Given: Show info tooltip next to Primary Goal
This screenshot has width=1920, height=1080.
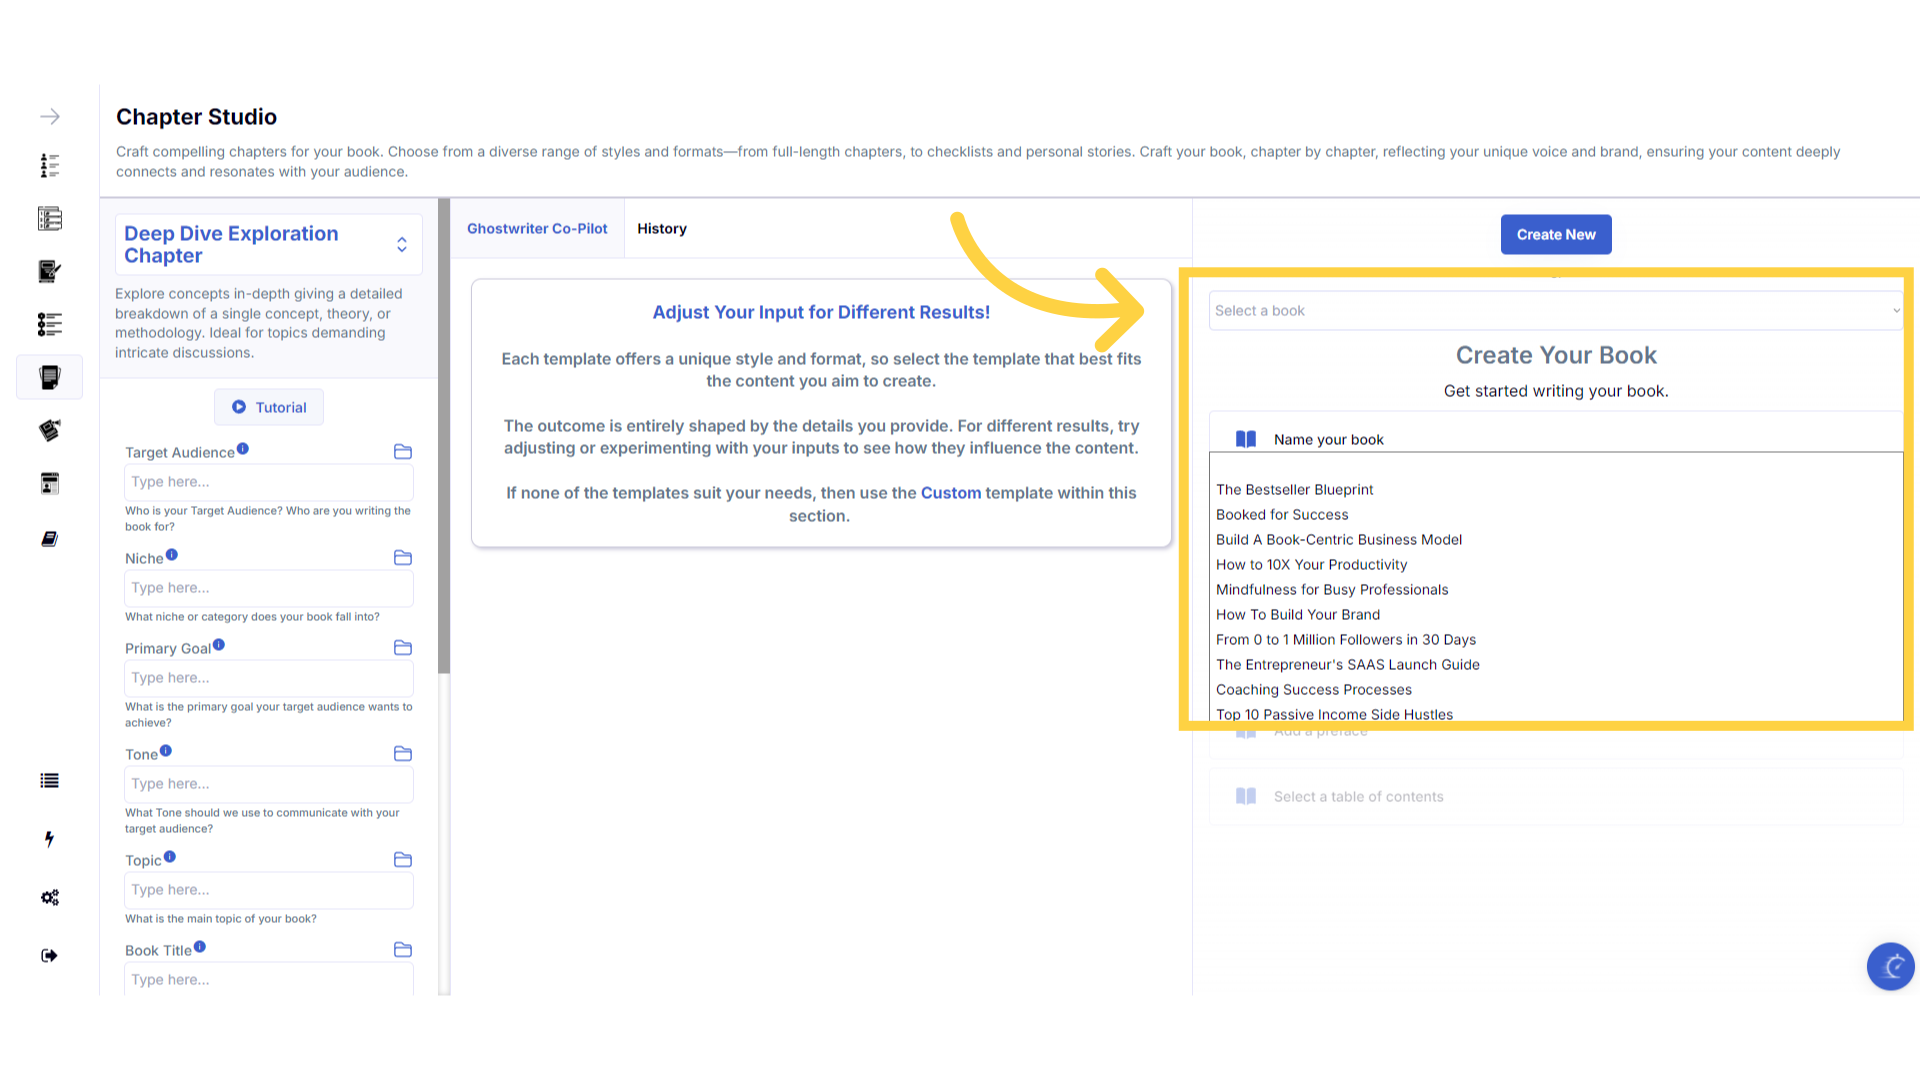Looking at the screenshot, I should (219, 645).
